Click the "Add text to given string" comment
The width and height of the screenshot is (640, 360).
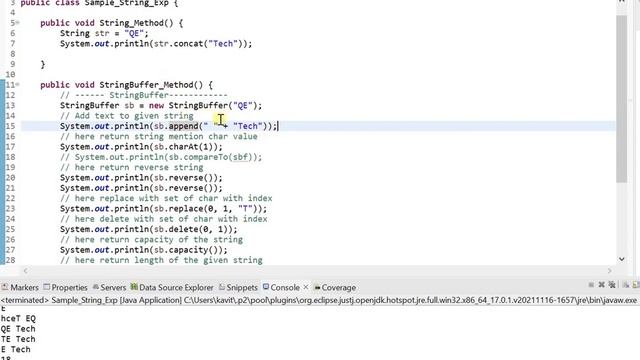(x=127, y=116)
